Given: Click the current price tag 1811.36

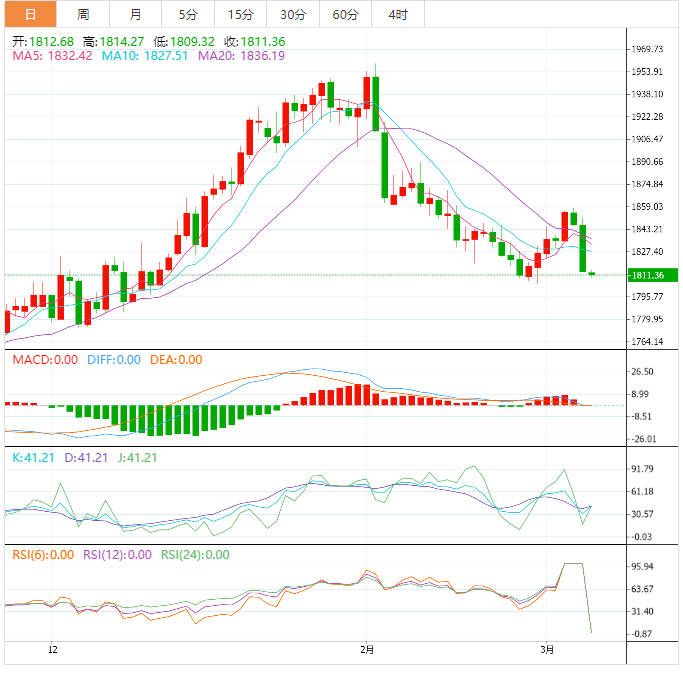Looking at the screenshot, I should 647,275.
